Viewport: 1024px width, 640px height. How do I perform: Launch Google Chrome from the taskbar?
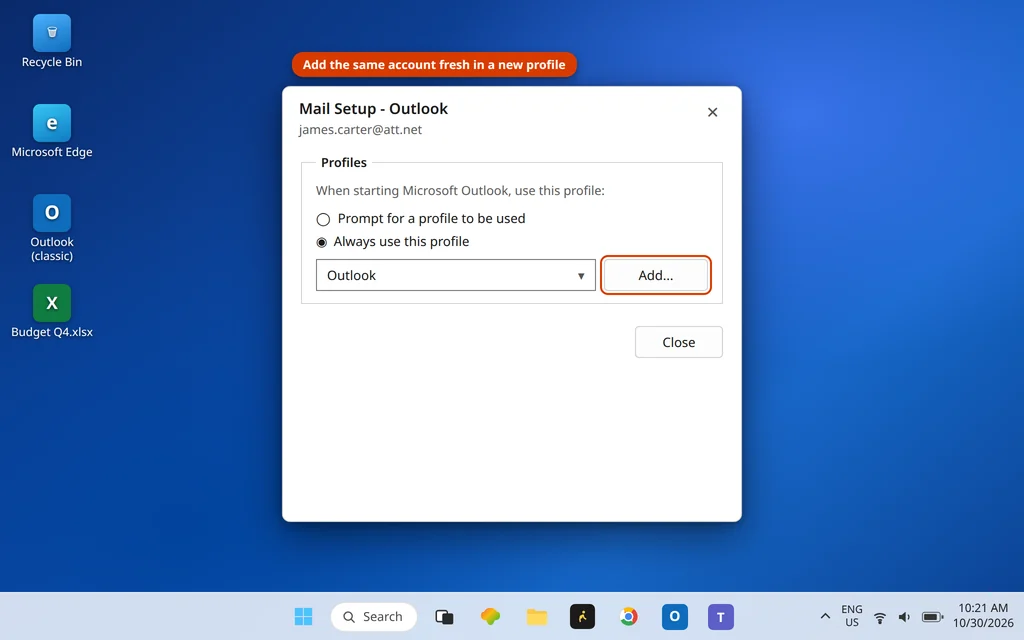click(628, 616)
